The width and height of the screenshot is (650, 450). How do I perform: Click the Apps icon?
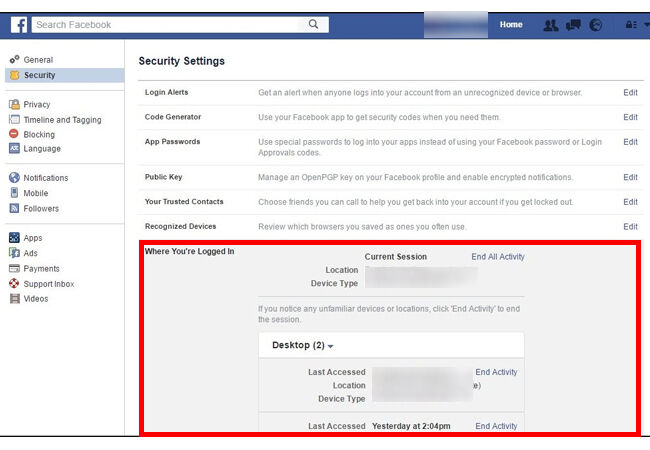(15, 237)
